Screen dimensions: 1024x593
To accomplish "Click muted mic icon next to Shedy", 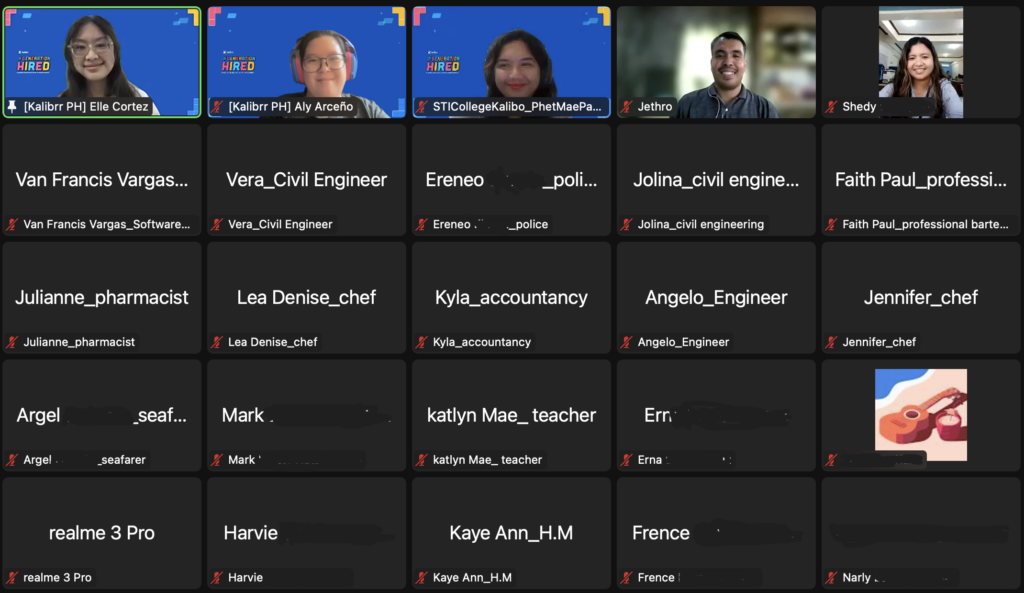I will [x=831, y=106].
